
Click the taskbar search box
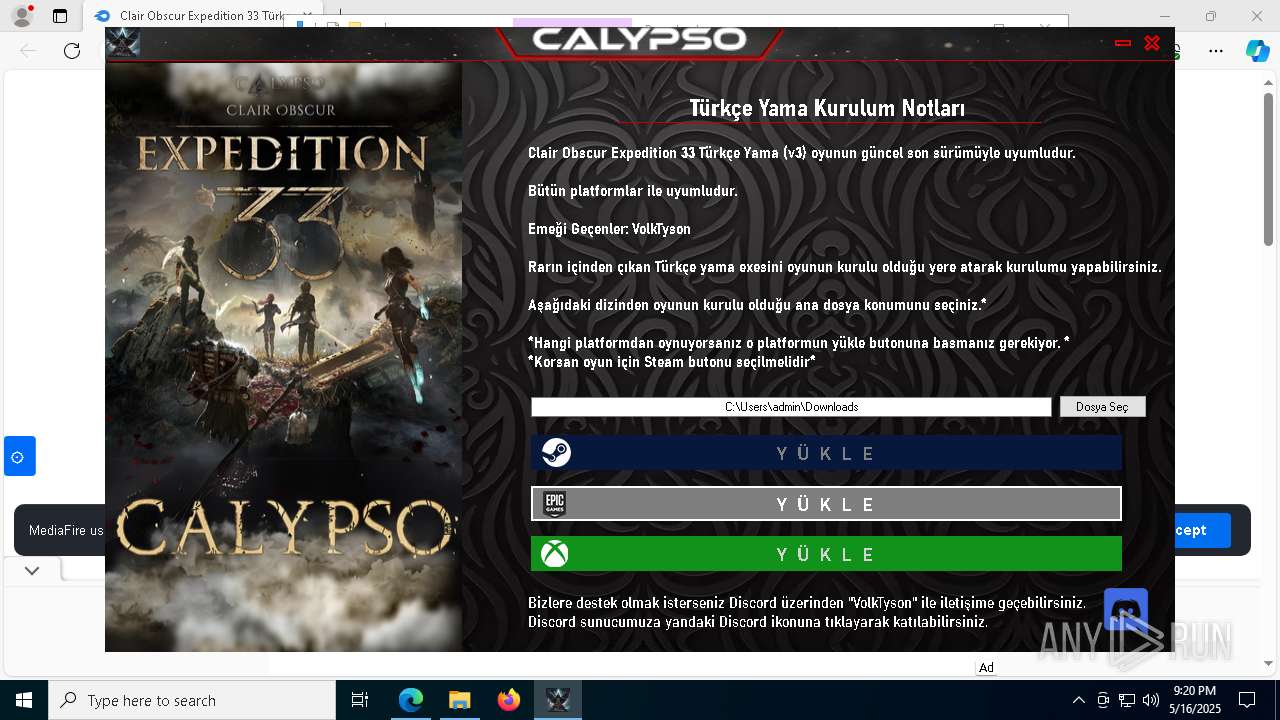(x=192, y=700)
